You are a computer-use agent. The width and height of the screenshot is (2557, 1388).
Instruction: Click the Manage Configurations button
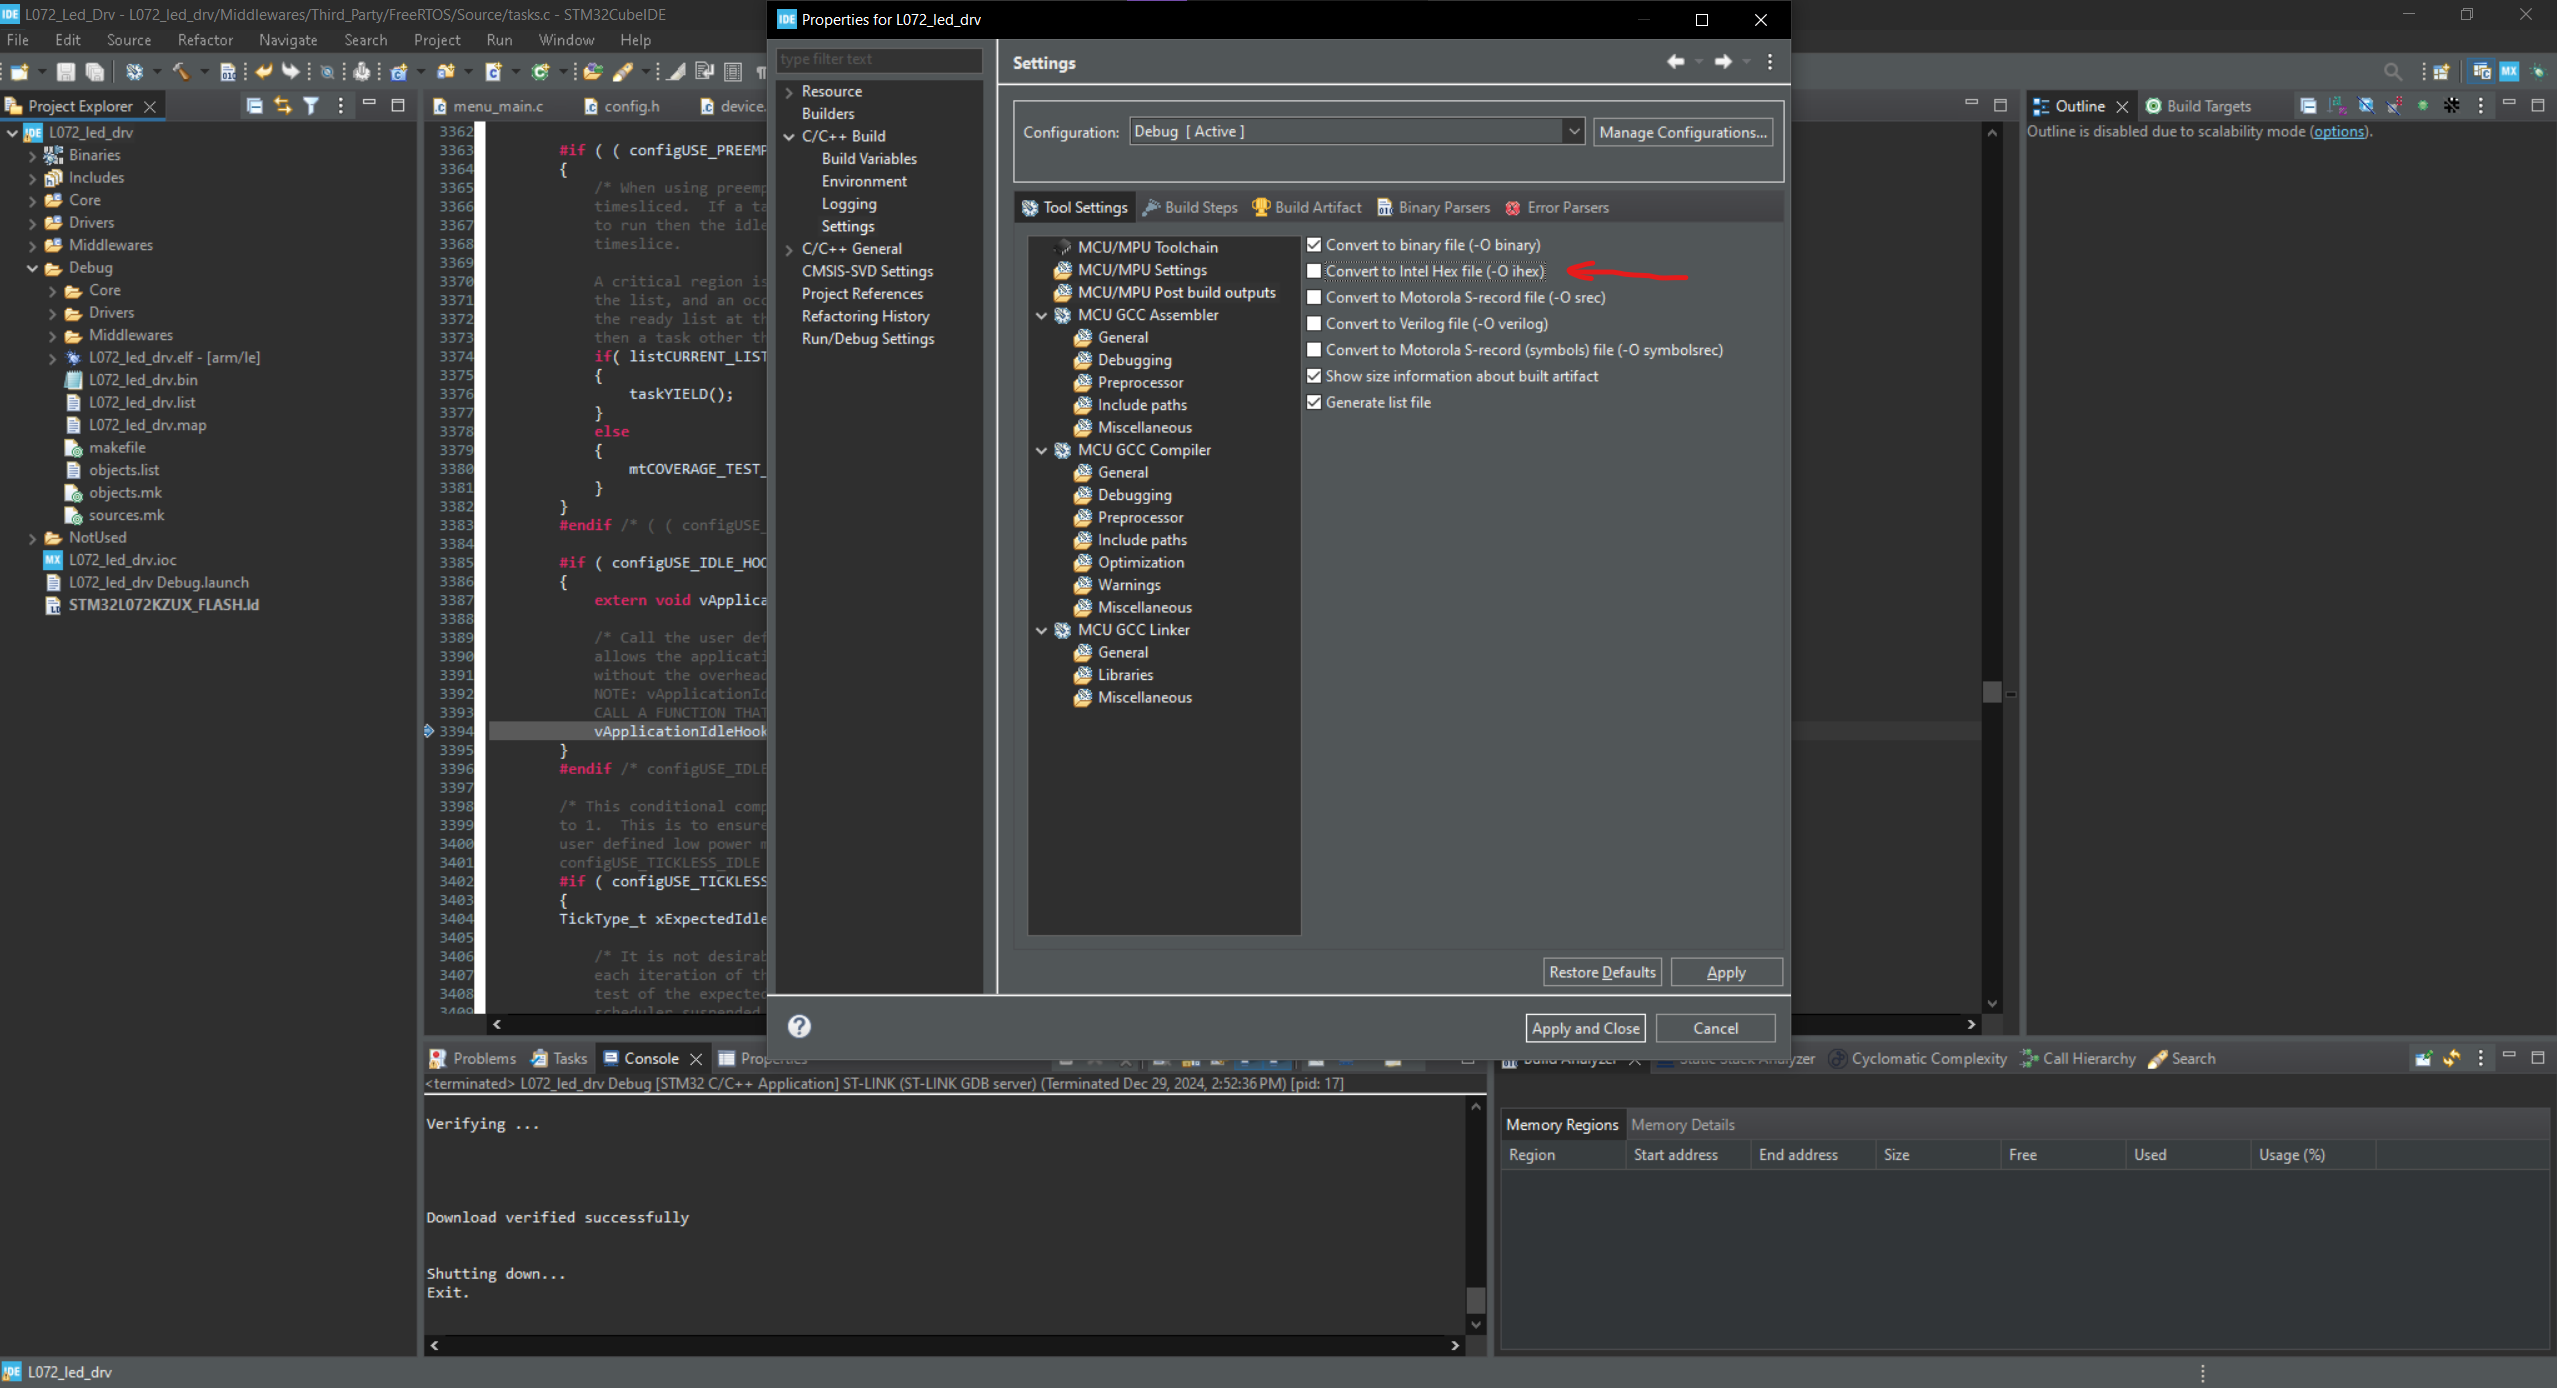[x=1682, y=132]
